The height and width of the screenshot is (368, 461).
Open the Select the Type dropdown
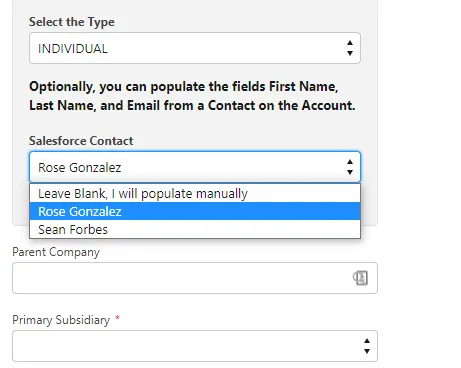[195, 48]
